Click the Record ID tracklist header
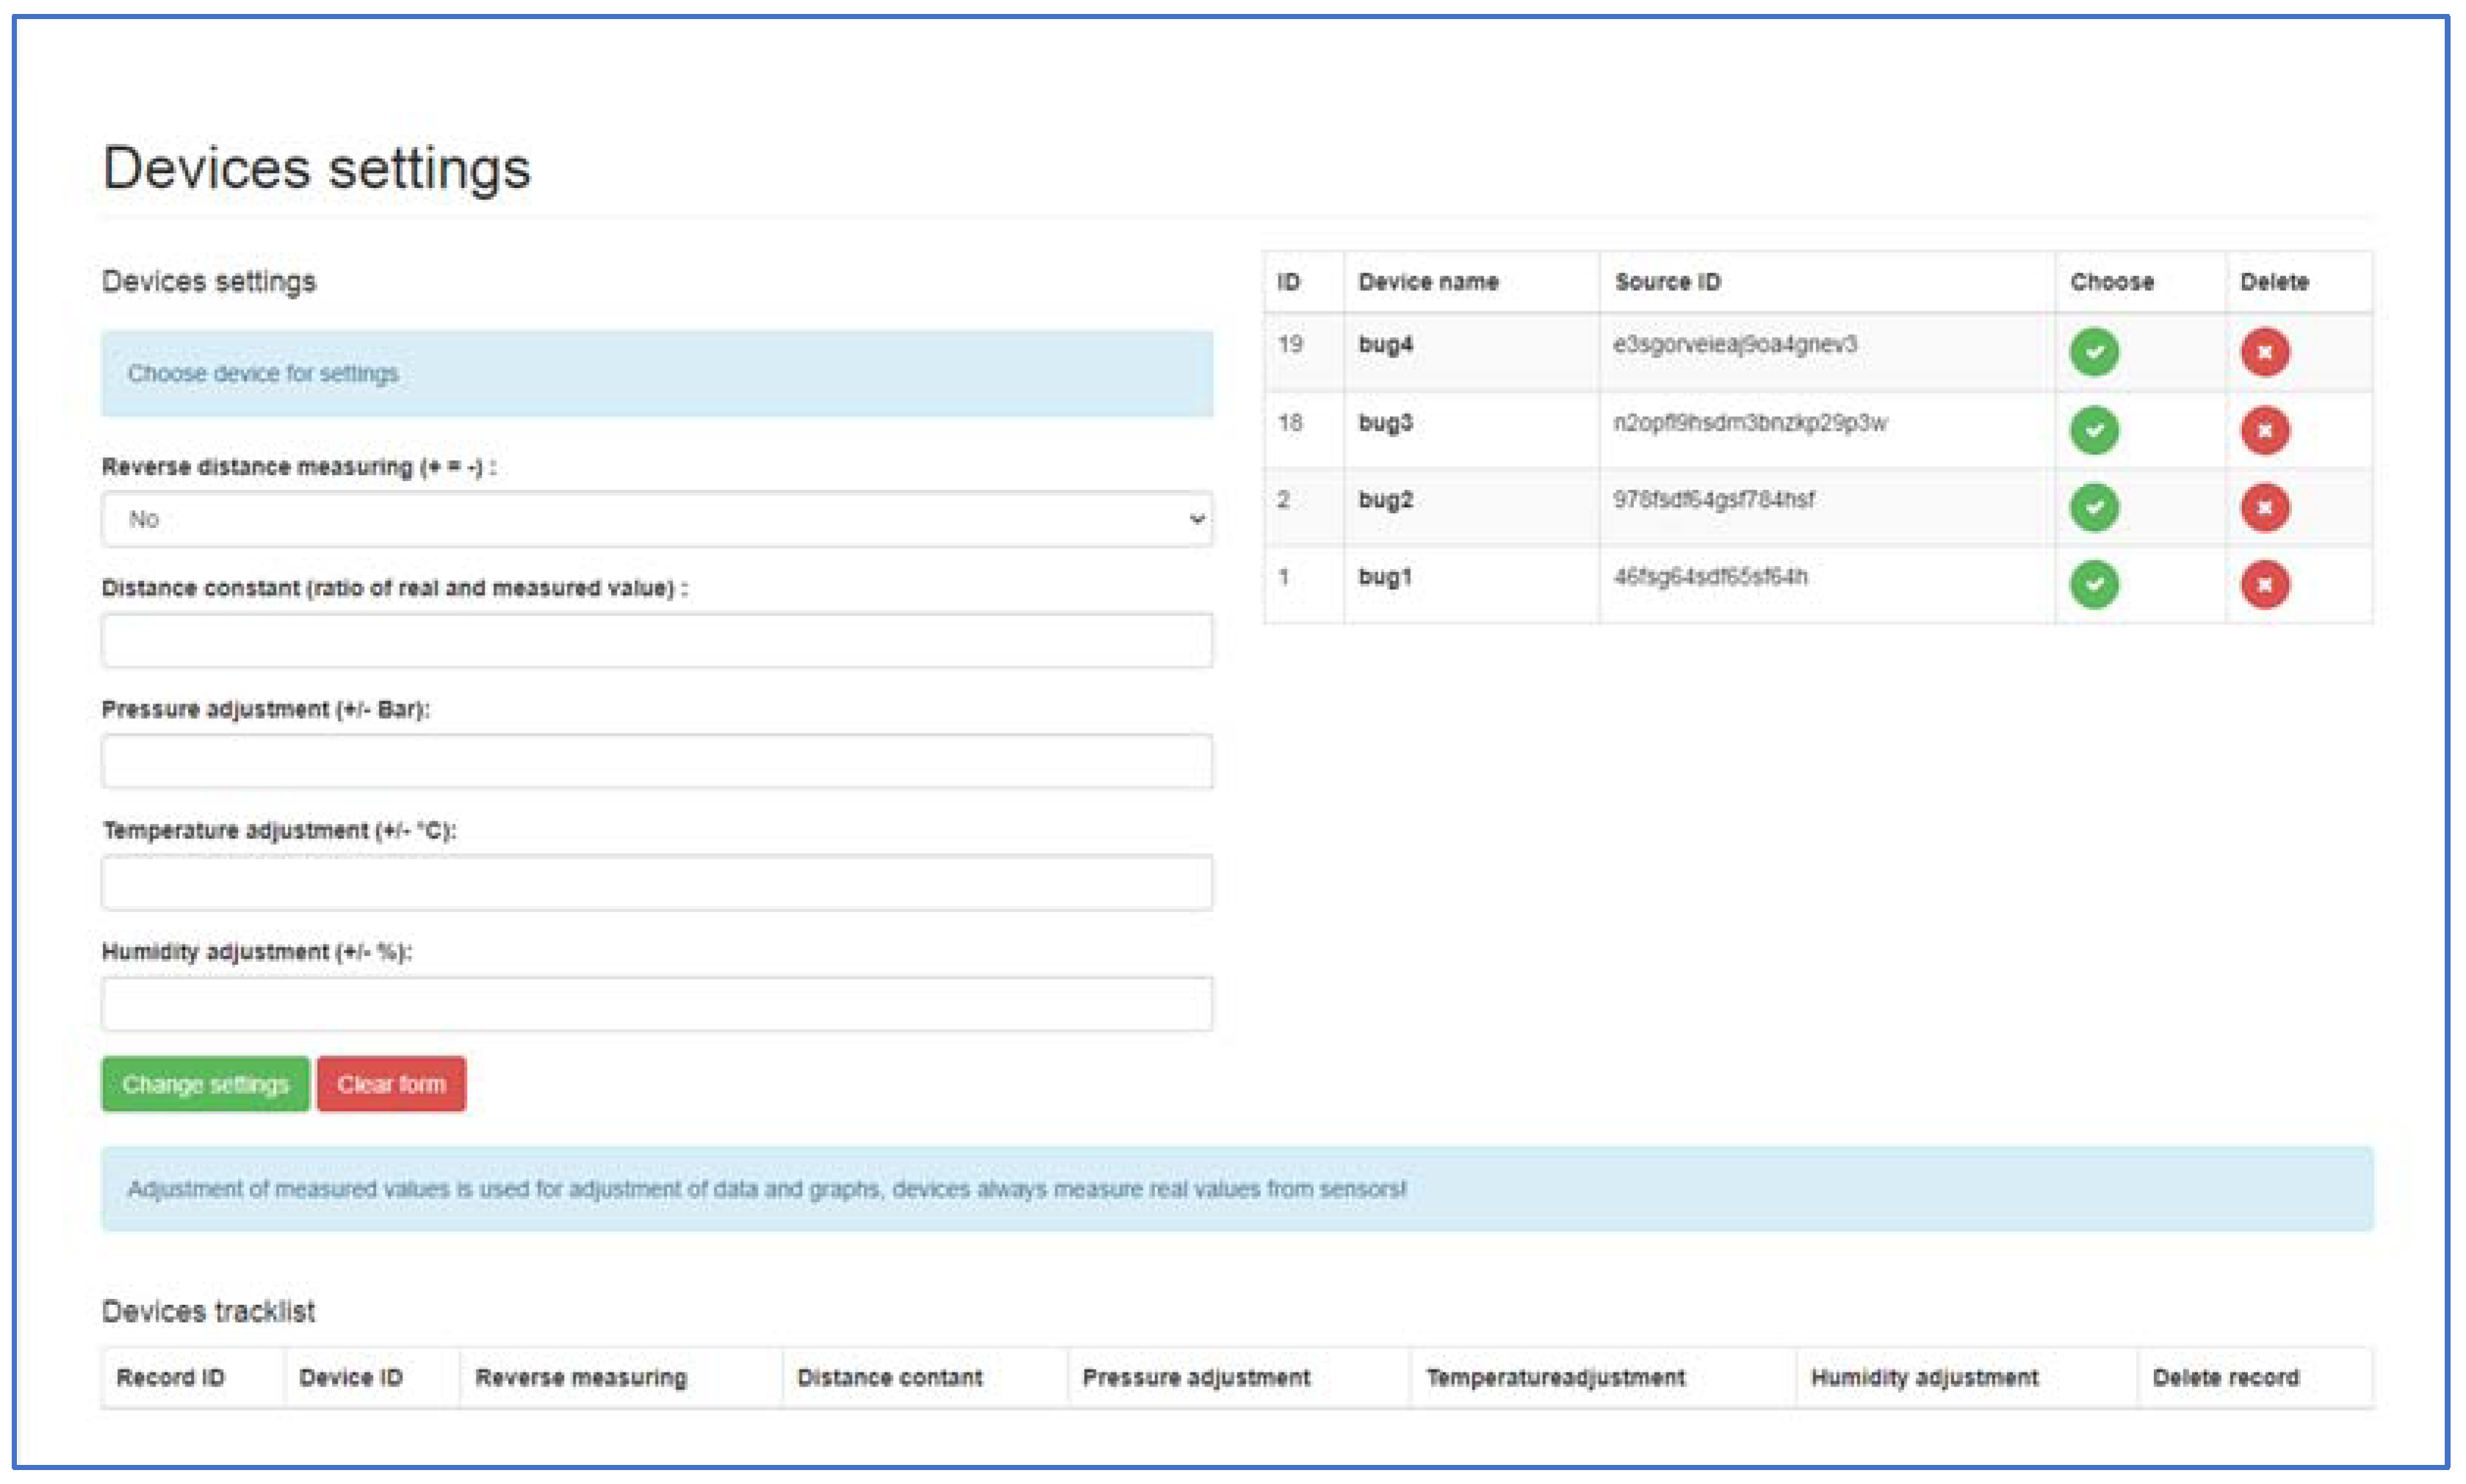 pos(170,1377)
